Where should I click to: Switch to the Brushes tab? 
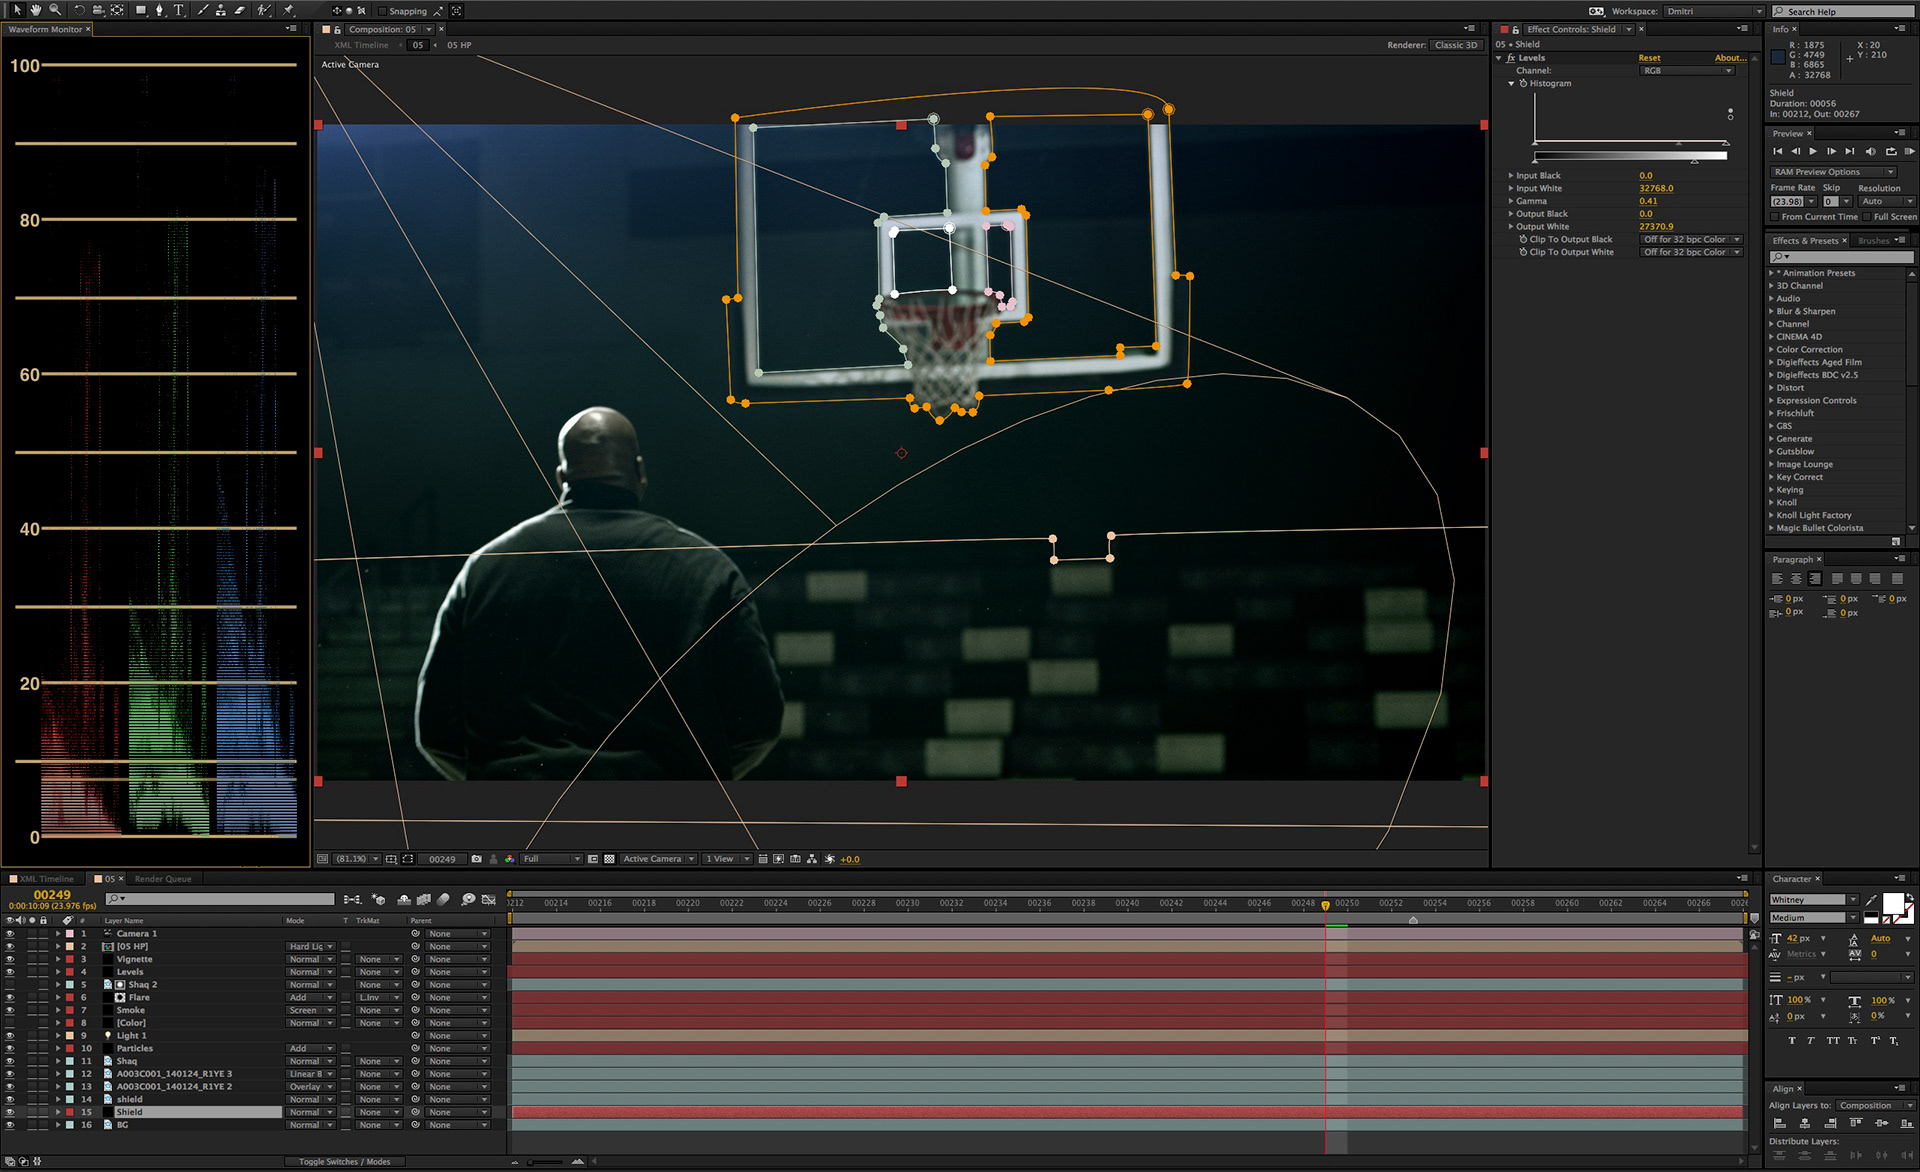click(1873, 241)
